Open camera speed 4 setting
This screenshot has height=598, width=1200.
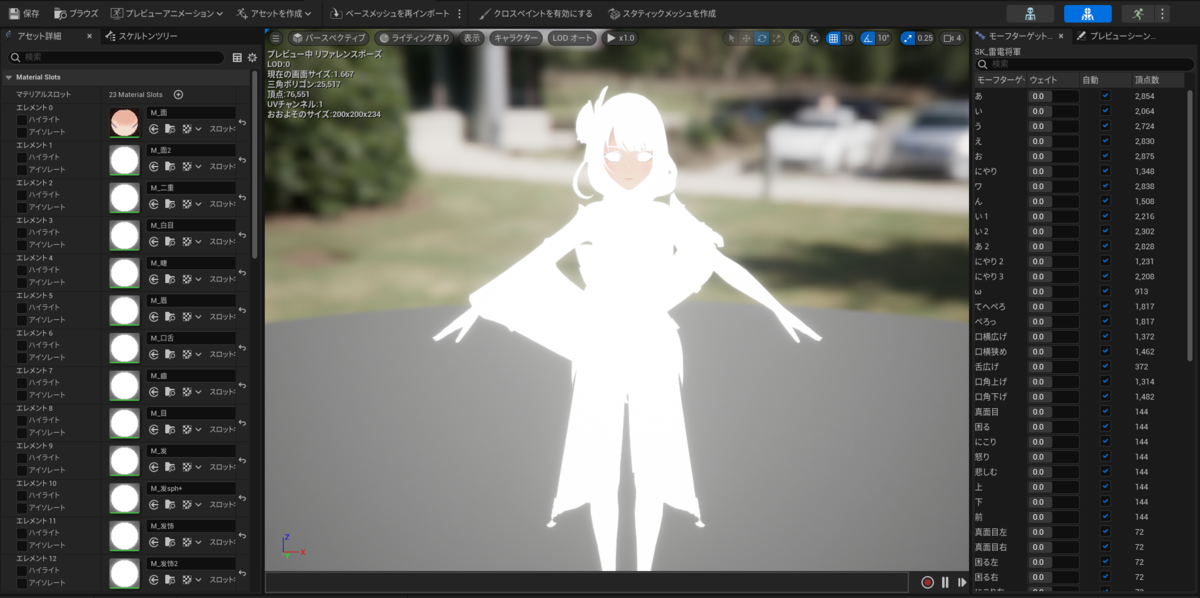[953, 38]
